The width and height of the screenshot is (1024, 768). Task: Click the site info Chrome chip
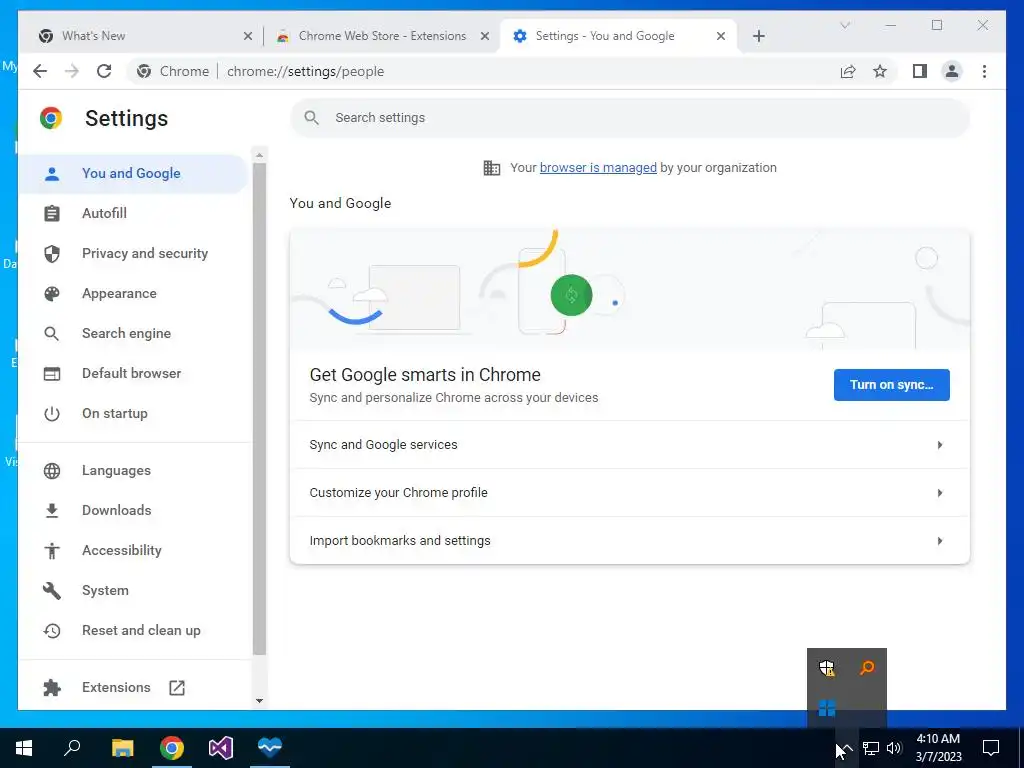[x=172, y=71]
